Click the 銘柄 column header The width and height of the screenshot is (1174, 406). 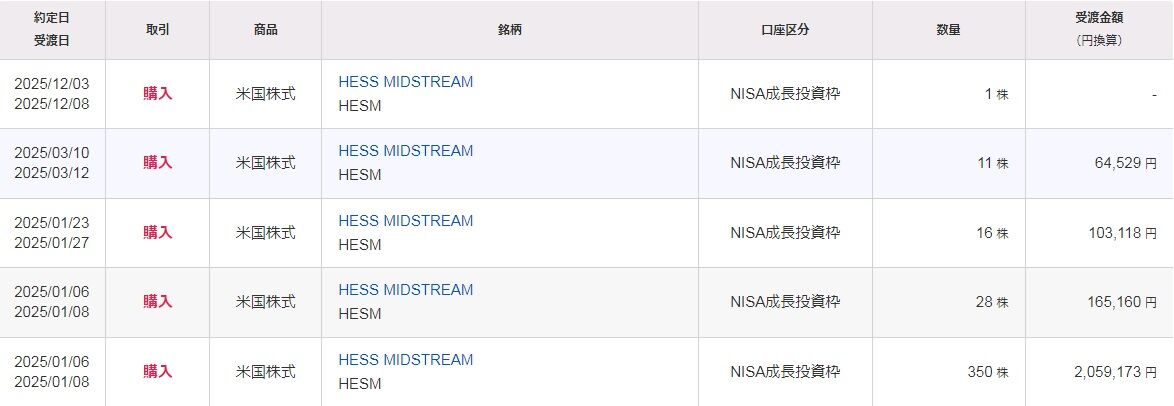point(509,30)
